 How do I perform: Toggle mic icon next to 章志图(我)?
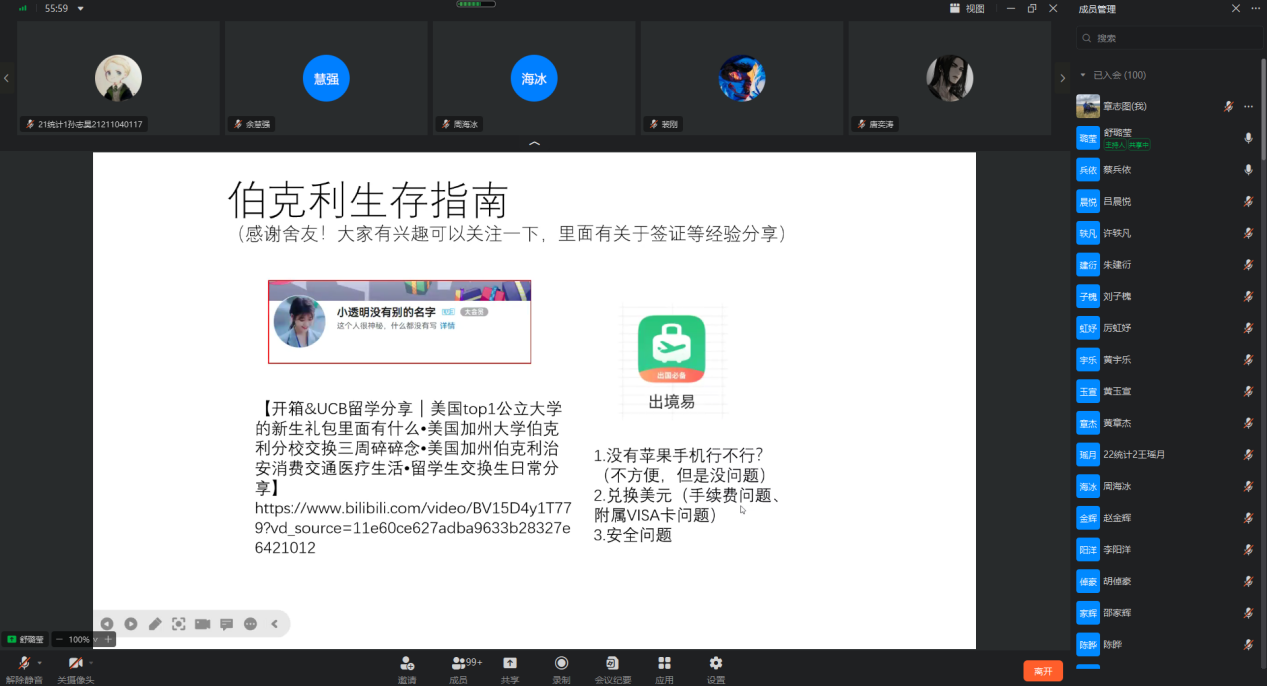[x=1228, y=106]
